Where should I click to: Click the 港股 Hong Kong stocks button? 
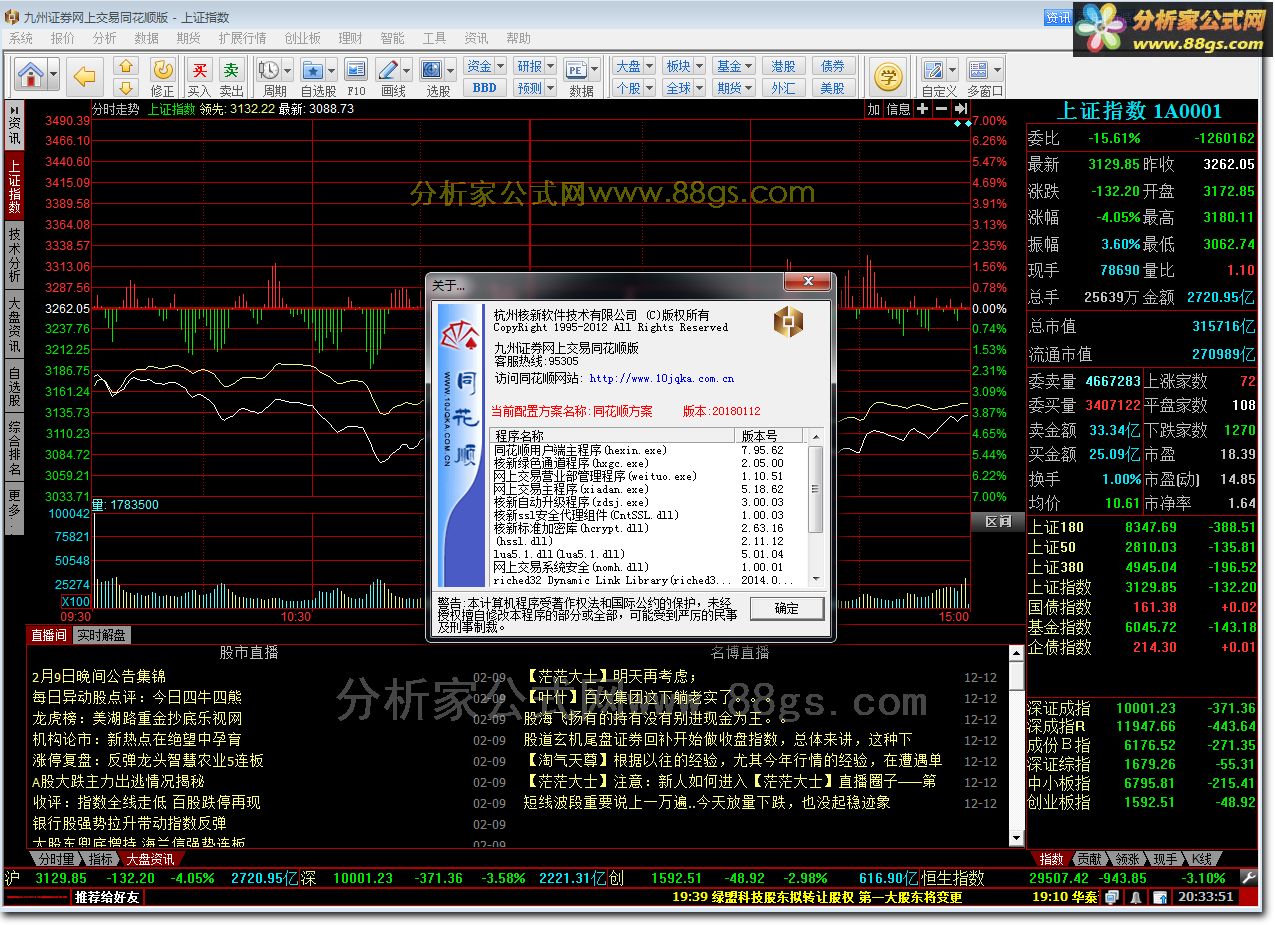[x=784, y=66]
